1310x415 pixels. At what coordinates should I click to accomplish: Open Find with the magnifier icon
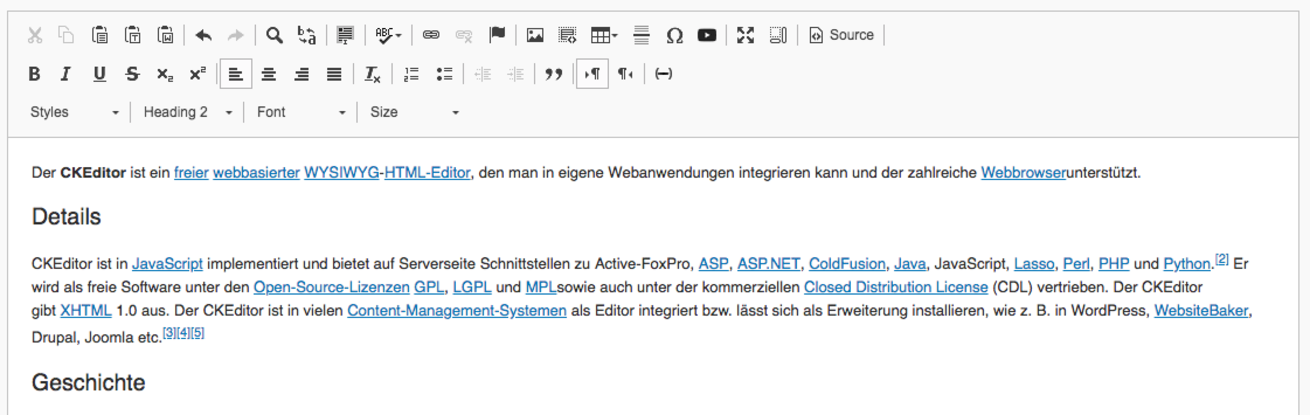pos(274,35)
